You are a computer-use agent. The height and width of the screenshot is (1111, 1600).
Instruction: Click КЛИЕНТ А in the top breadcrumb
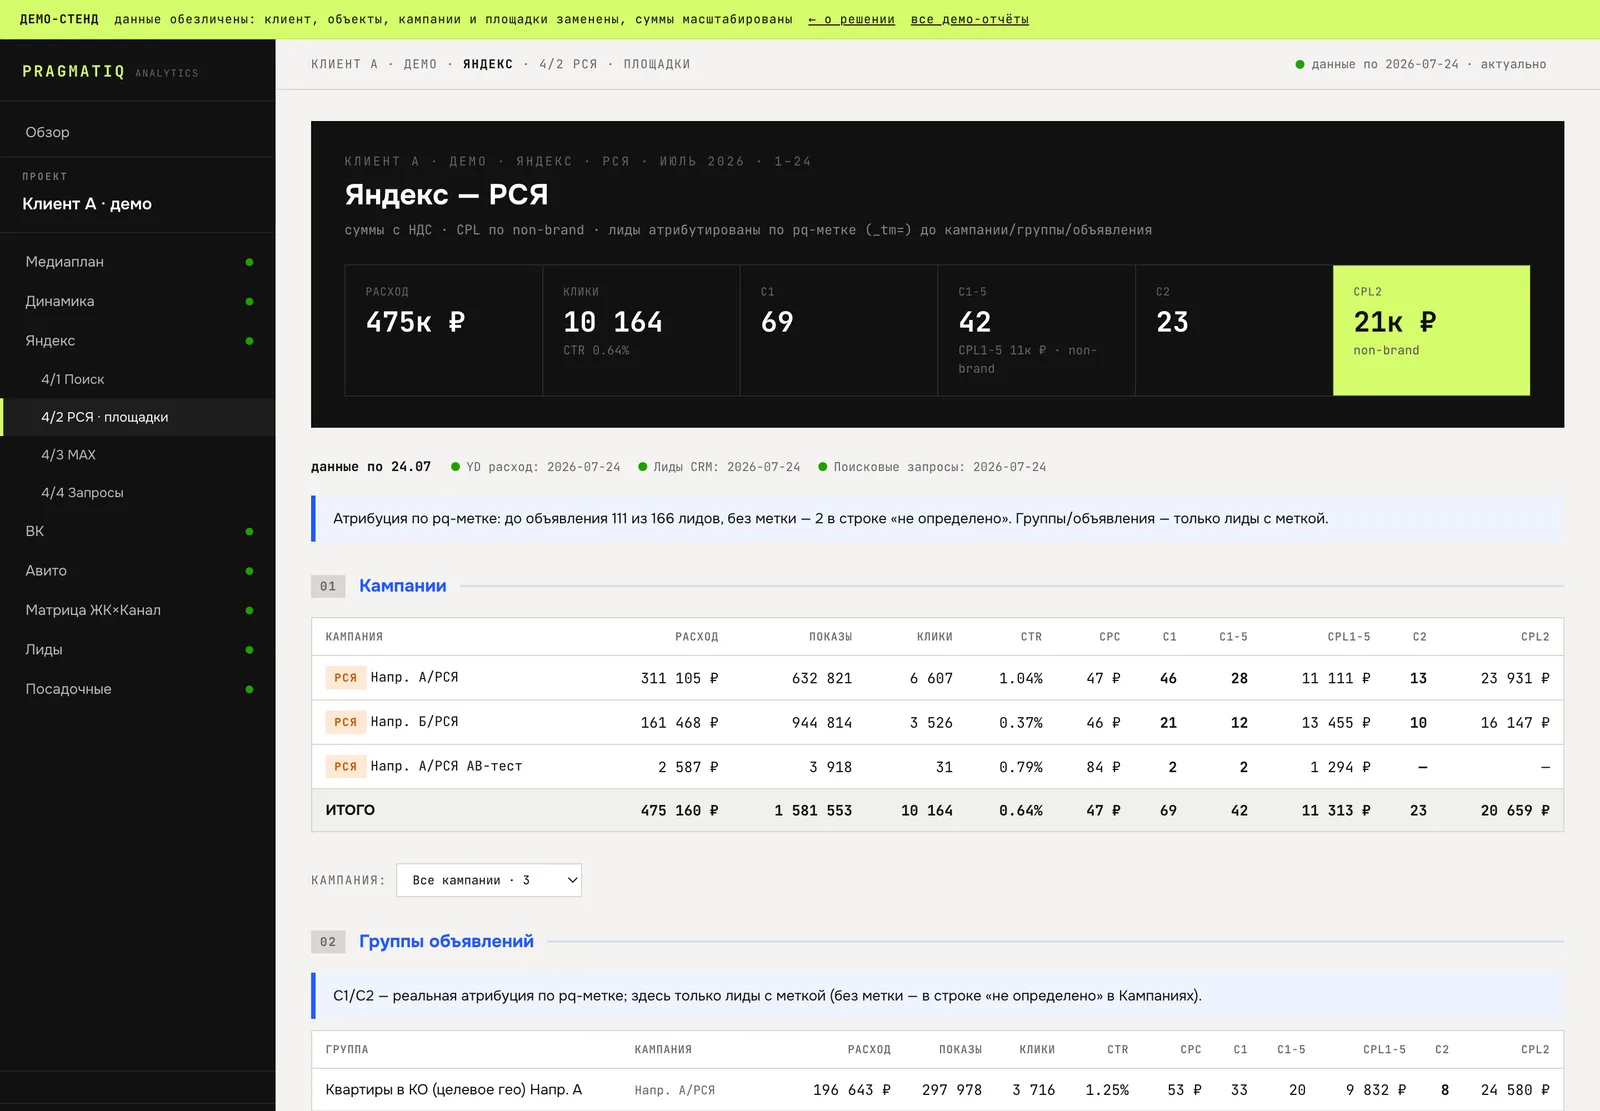345,64
